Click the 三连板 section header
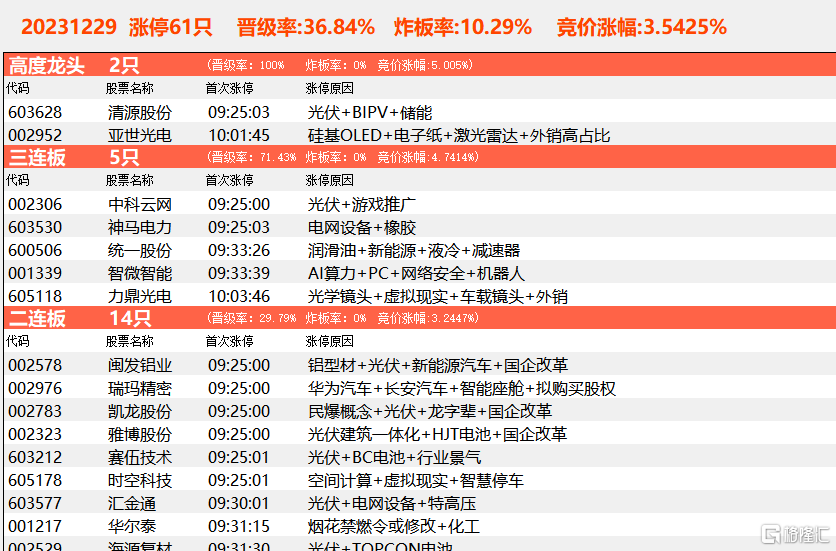Image resolution: width=836 pixels, height=551 pixels. (x=420, y=157)
